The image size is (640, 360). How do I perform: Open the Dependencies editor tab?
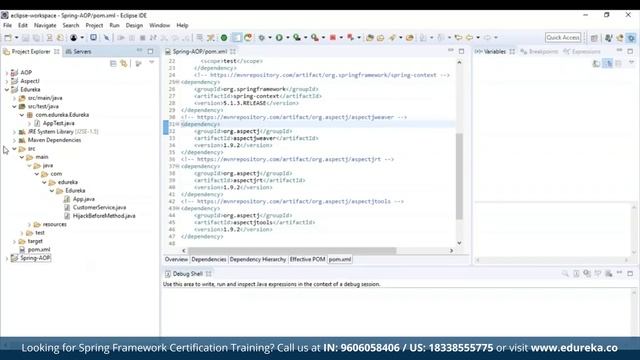coord(209,260)
